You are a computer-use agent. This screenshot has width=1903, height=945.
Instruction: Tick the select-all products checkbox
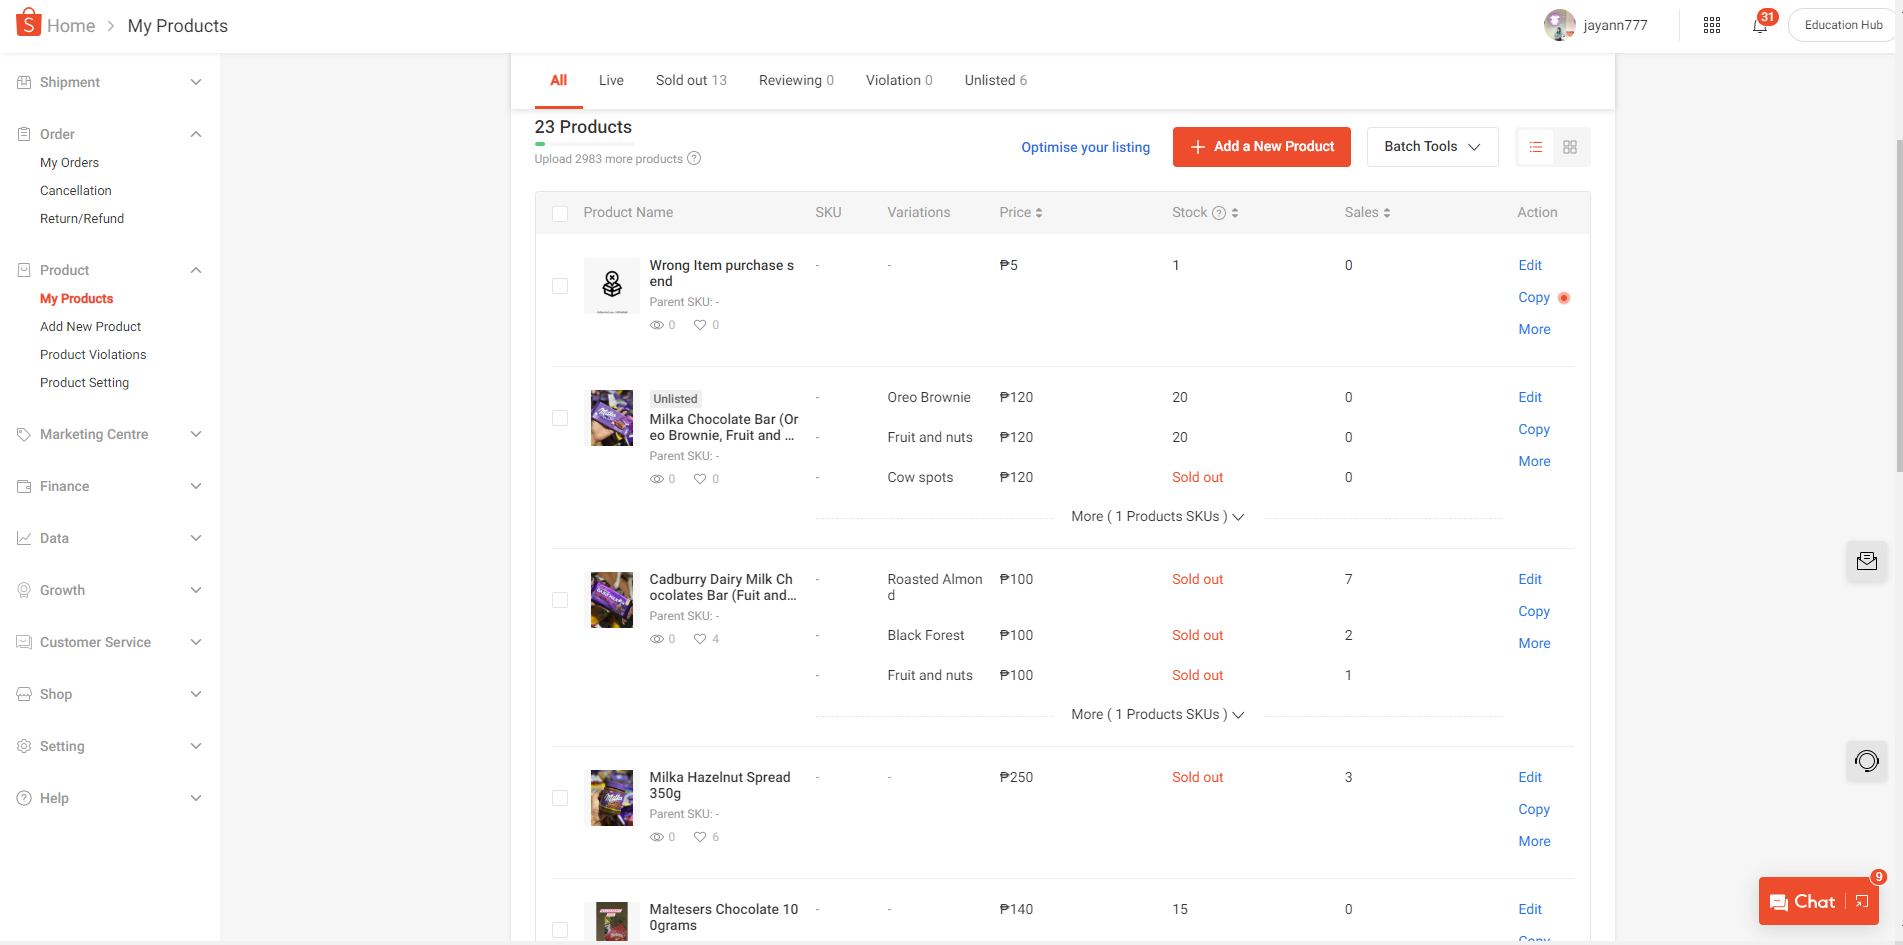click(x=560, y=213)
